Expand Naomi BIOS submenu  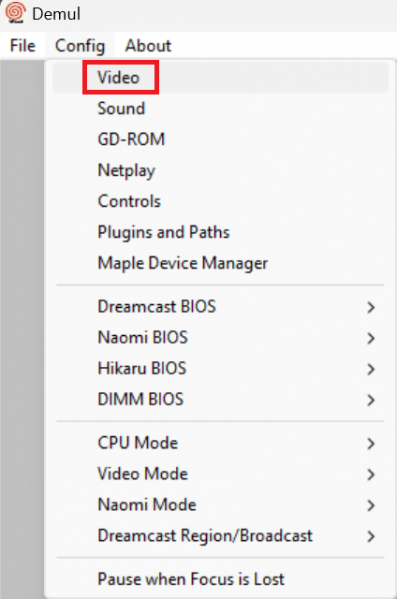[x=220, y=338]
